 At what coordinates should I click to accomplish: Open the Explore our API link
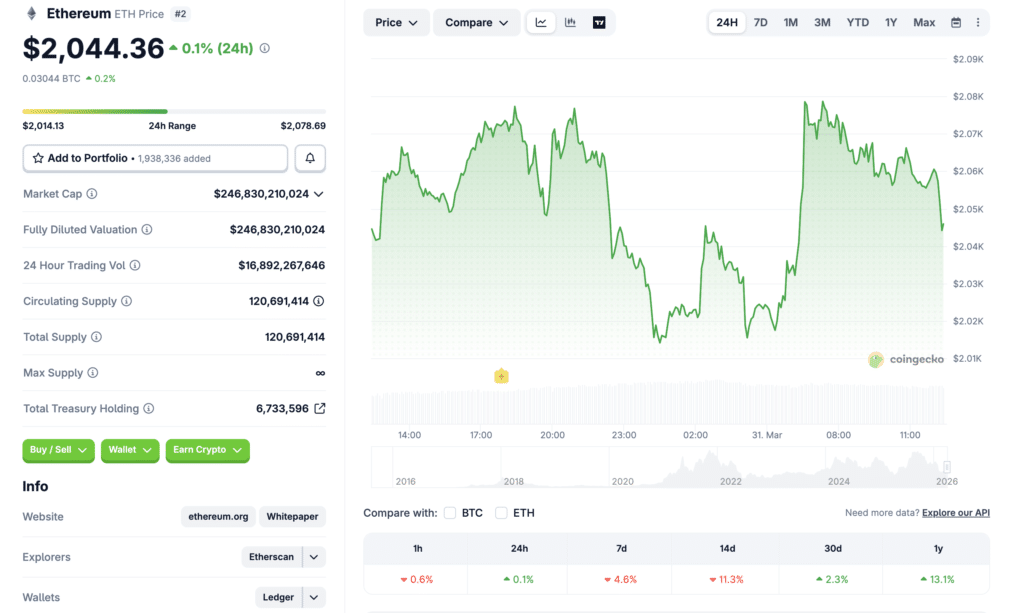point(955,513)
